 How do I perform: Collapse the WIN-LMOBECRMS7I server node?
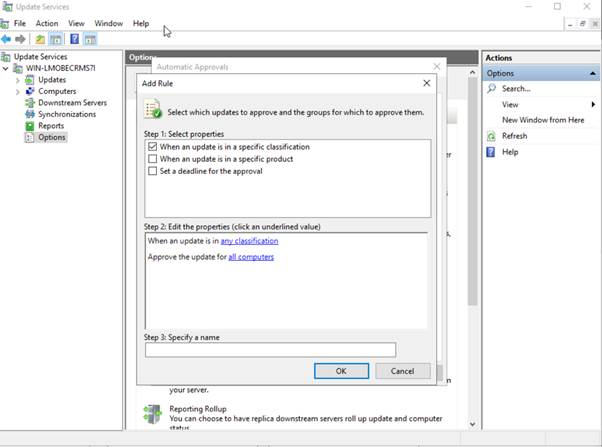[x=5, y=69]
